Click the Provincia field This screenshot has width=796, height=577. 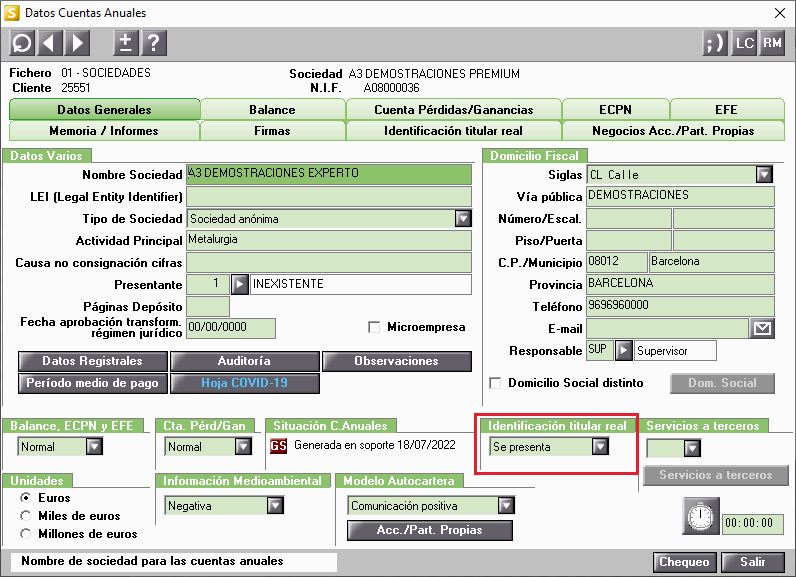680,285
